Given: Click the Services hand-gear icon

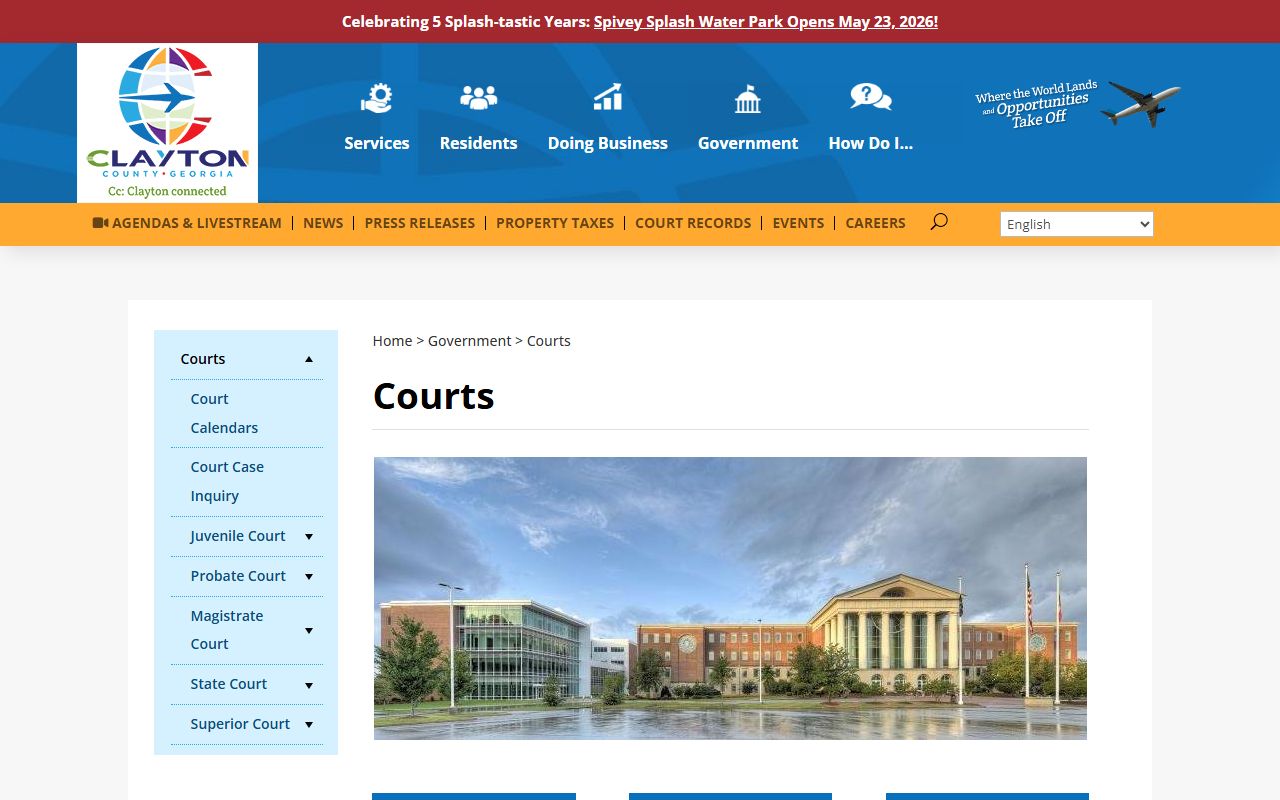Looking at the screenshot, I should (377, 98).
